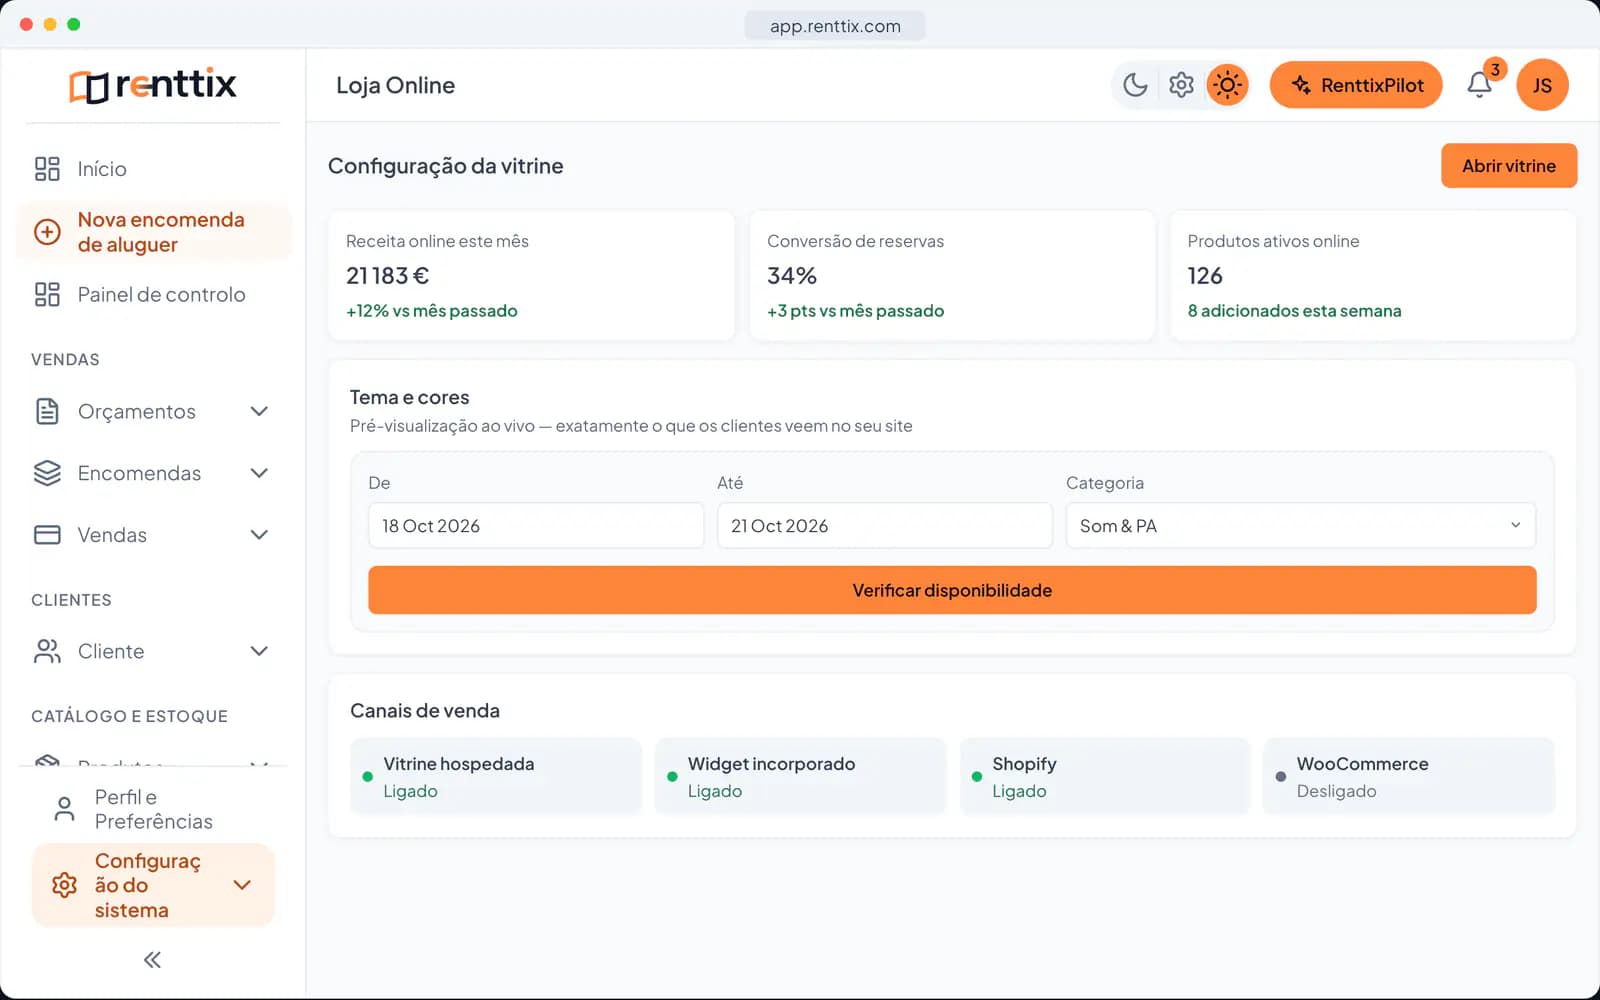Enable light mode sun icon

point(1227,85)
